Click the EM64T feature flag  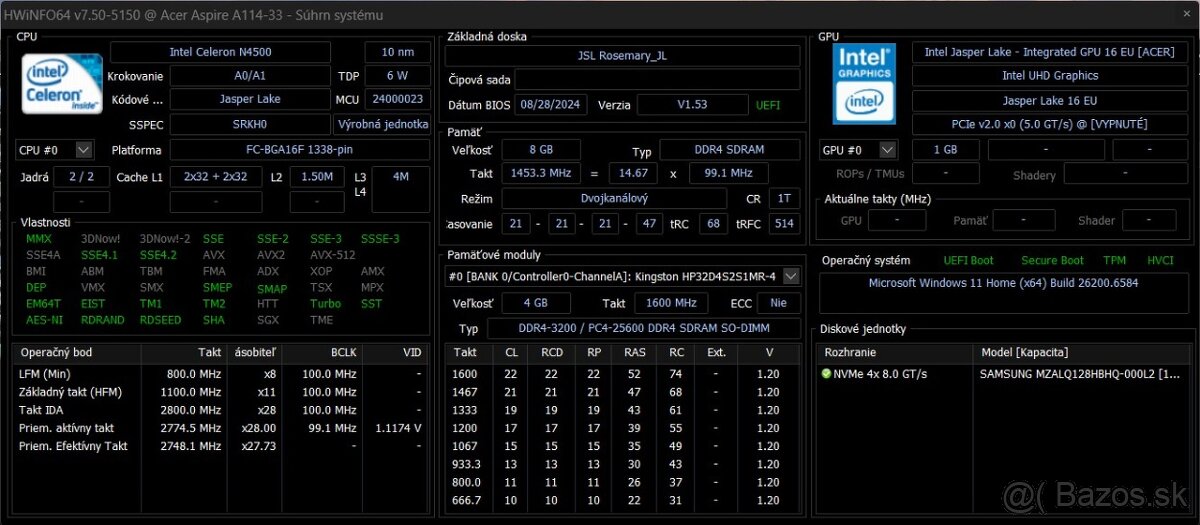point(43,304)
